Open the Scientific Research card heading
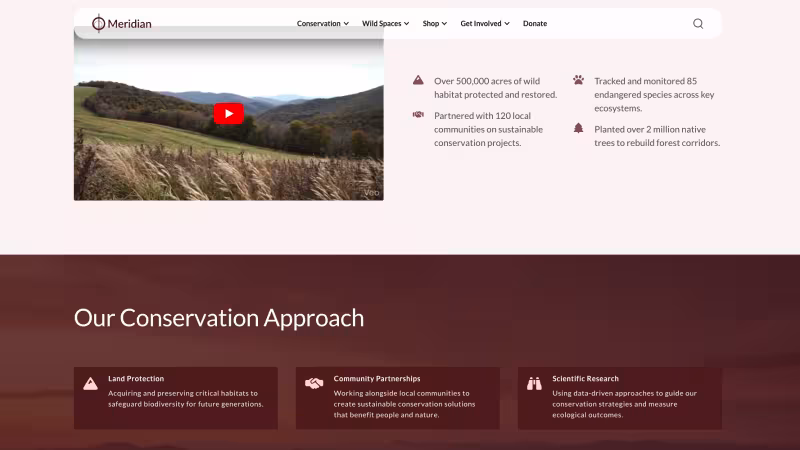The height and width of the screenshot is (450, 800). coord(585,379)
